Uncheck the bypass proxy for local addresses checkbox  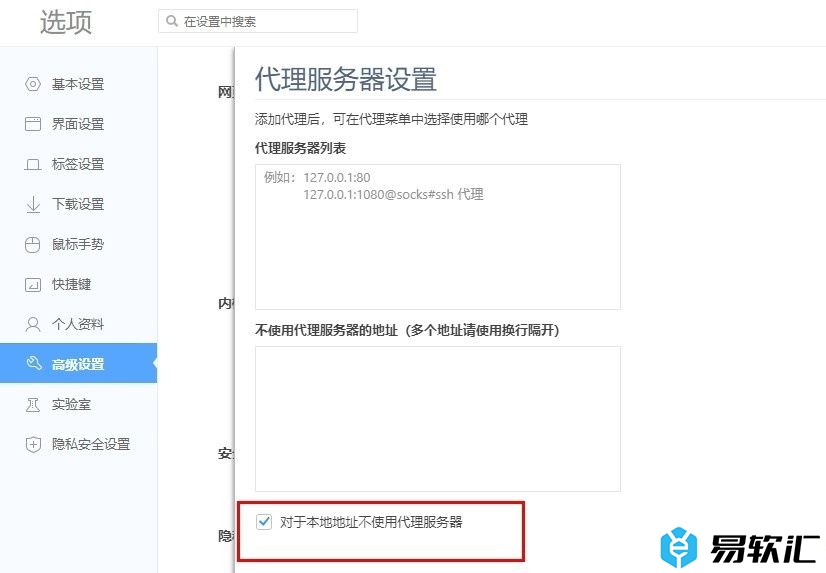coord(264,522)
